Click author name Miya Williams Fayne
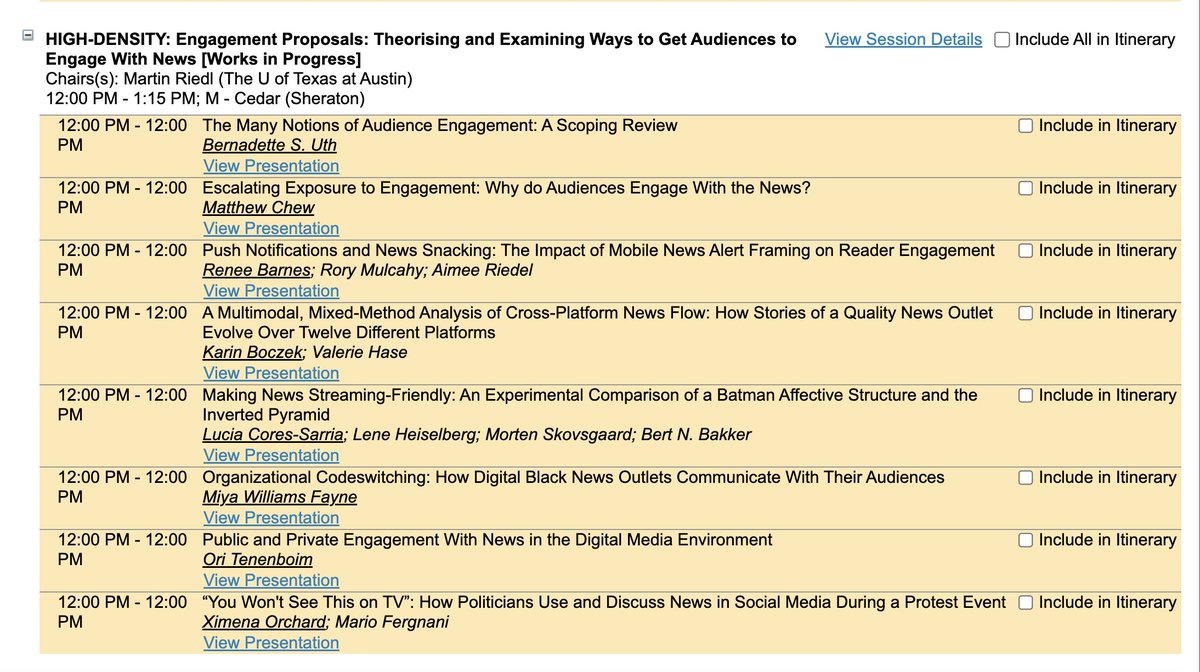 [280, 497]
